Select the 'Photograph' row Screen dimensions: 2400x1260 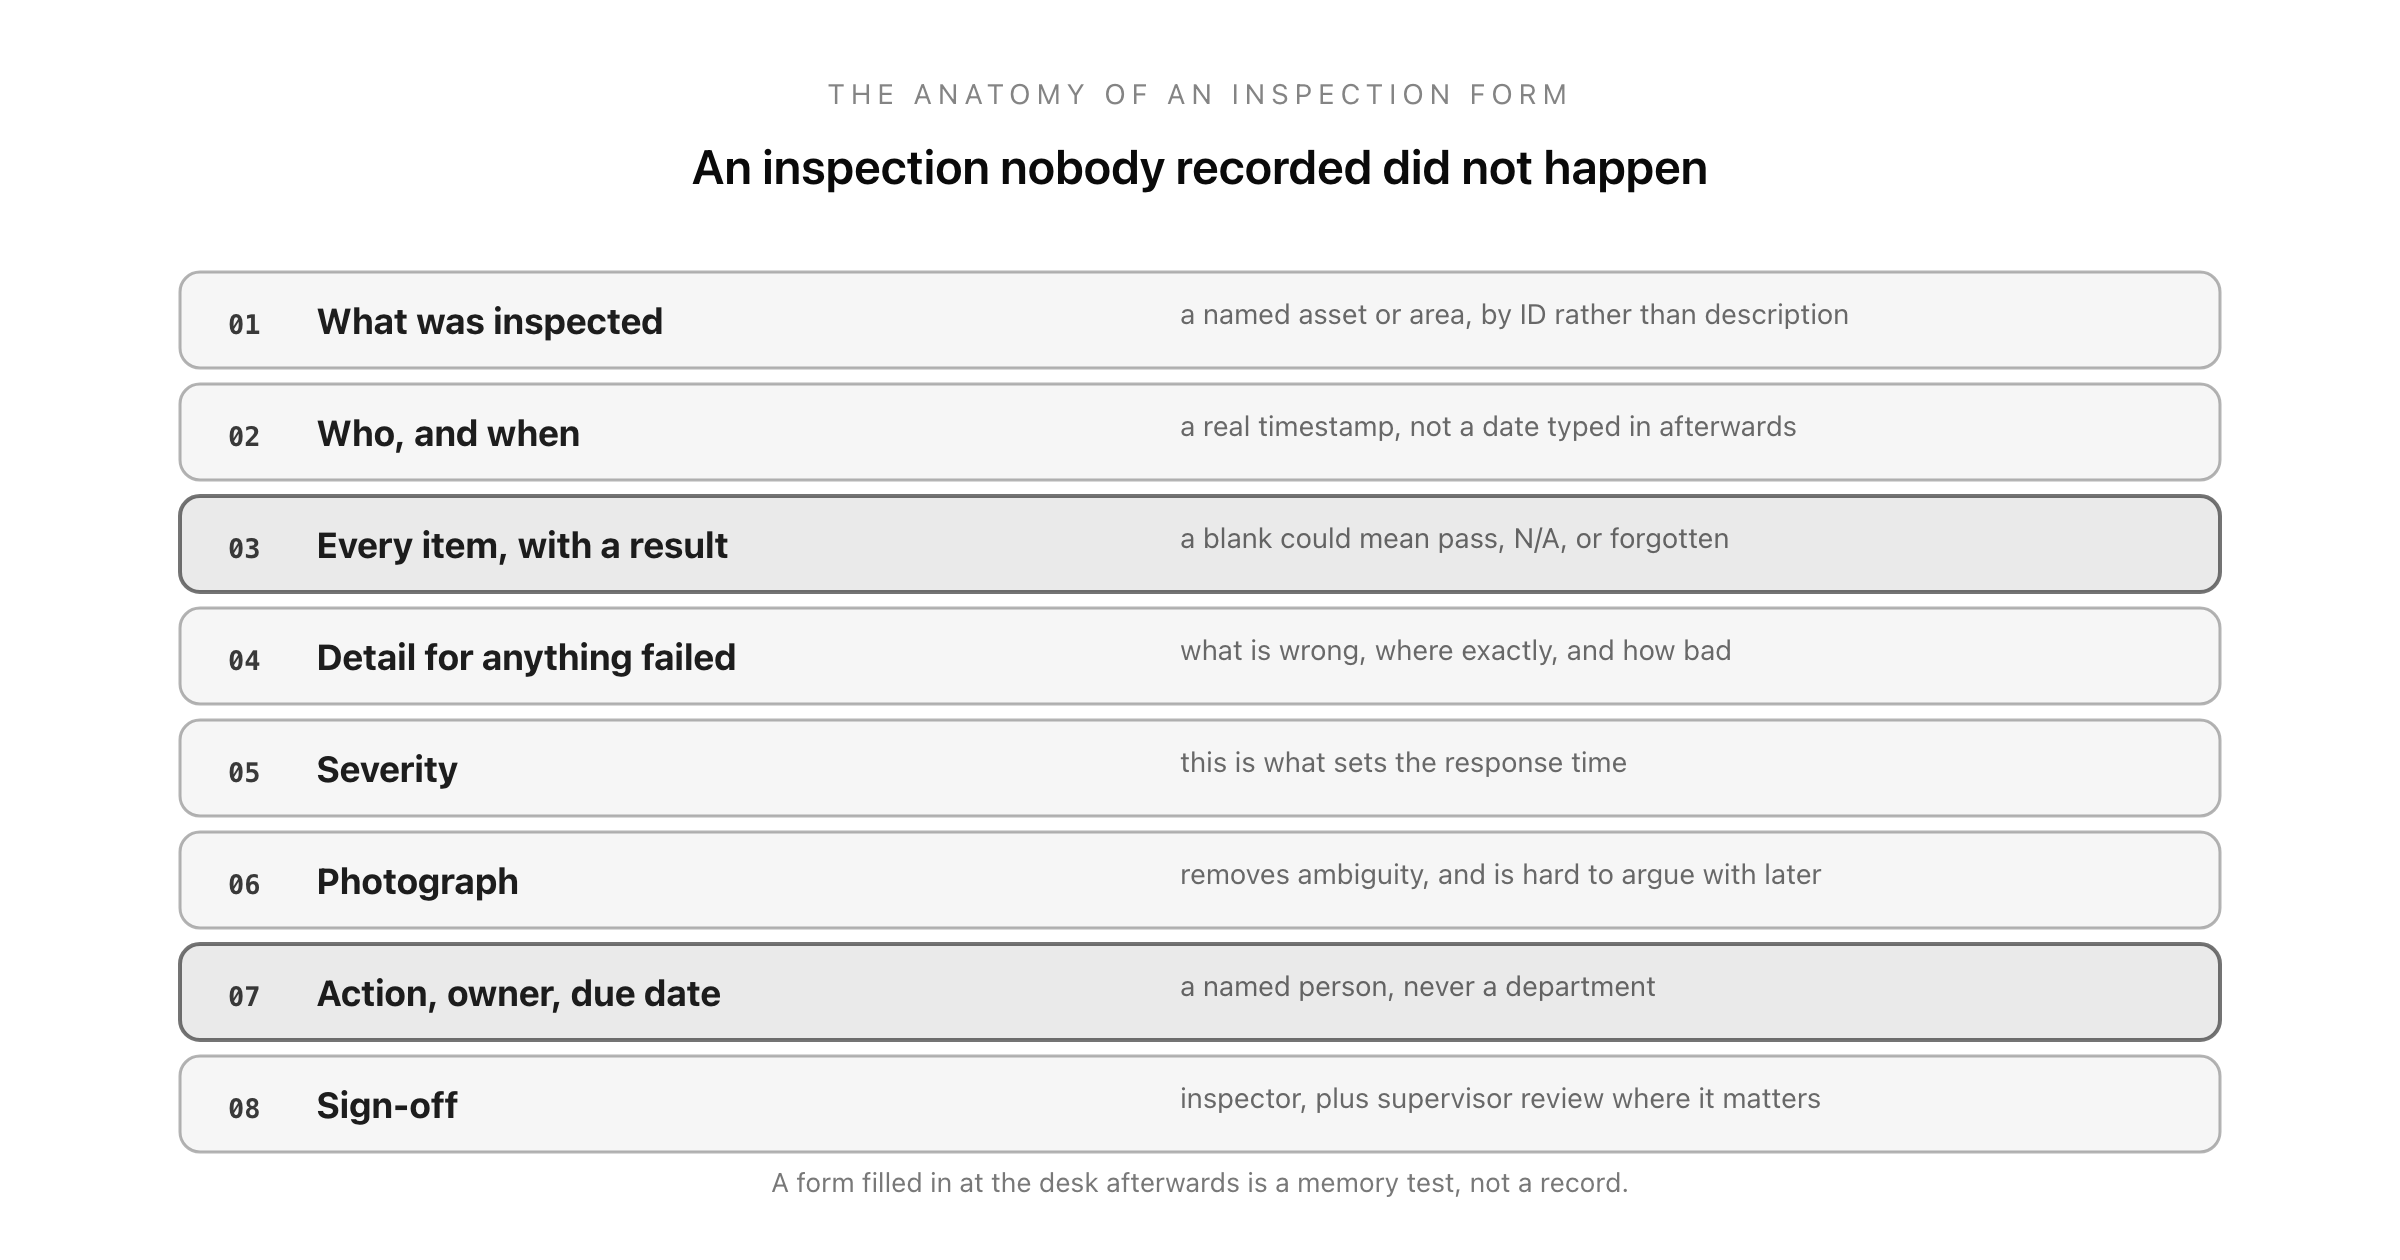point(1200,880)
